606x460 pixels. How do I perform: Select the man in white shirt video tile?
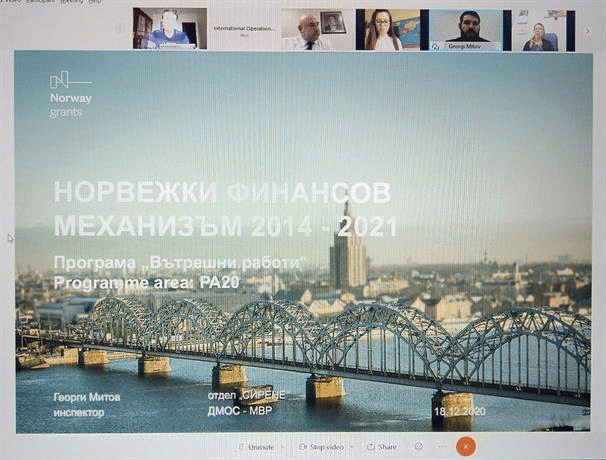[318, 30]
